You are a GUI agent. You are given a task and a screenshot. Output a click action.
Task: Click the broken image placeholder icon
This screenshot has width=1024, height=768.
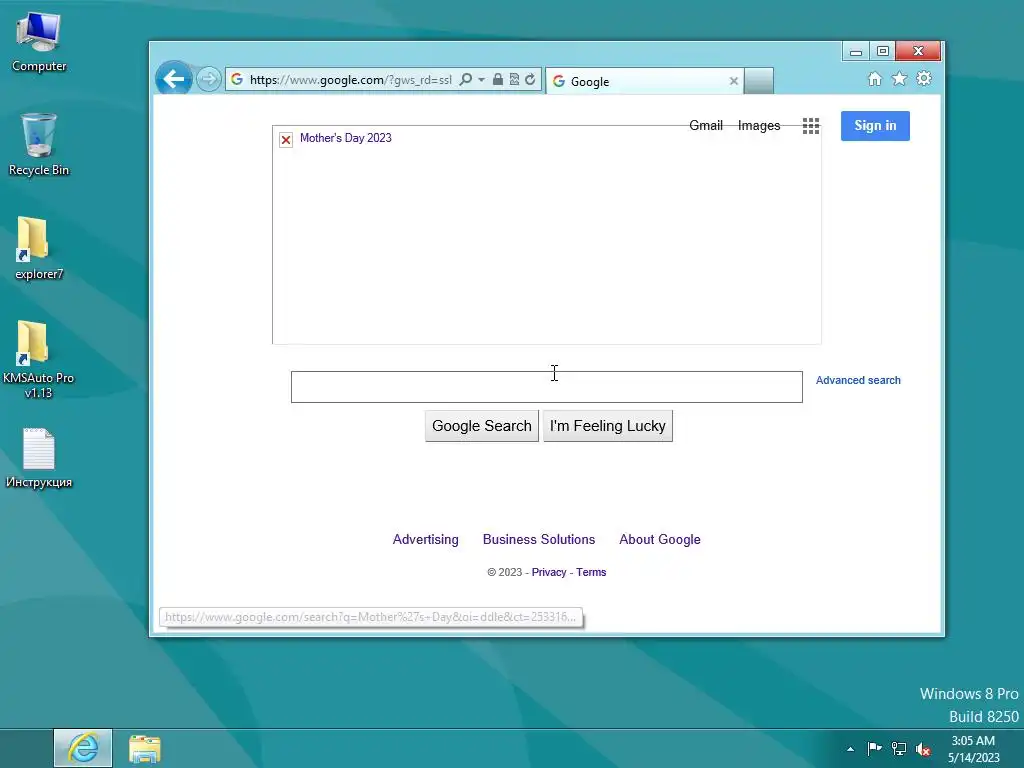point(286,140)
